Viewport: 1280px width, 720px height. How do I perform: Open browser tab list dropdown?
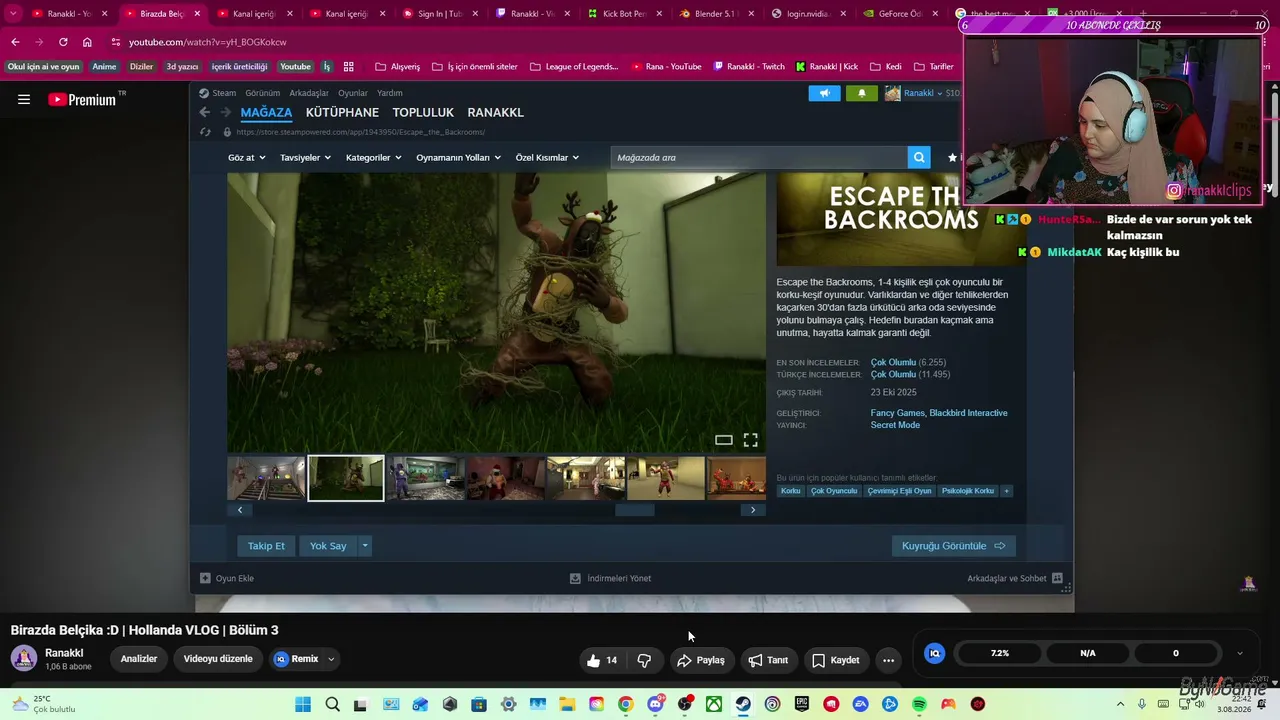[13, 14]
